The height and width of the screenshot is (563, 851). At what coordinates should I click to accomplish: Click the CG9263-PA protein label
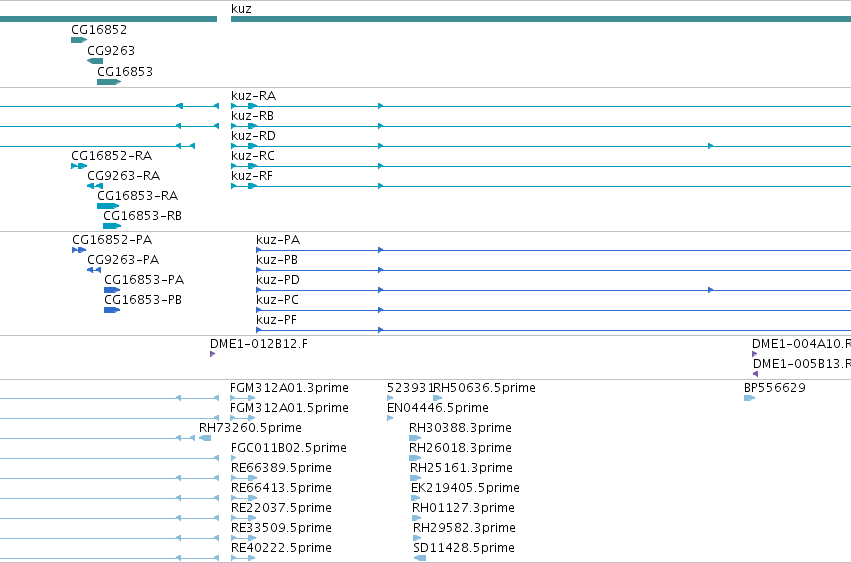click(x=123, y=260)
